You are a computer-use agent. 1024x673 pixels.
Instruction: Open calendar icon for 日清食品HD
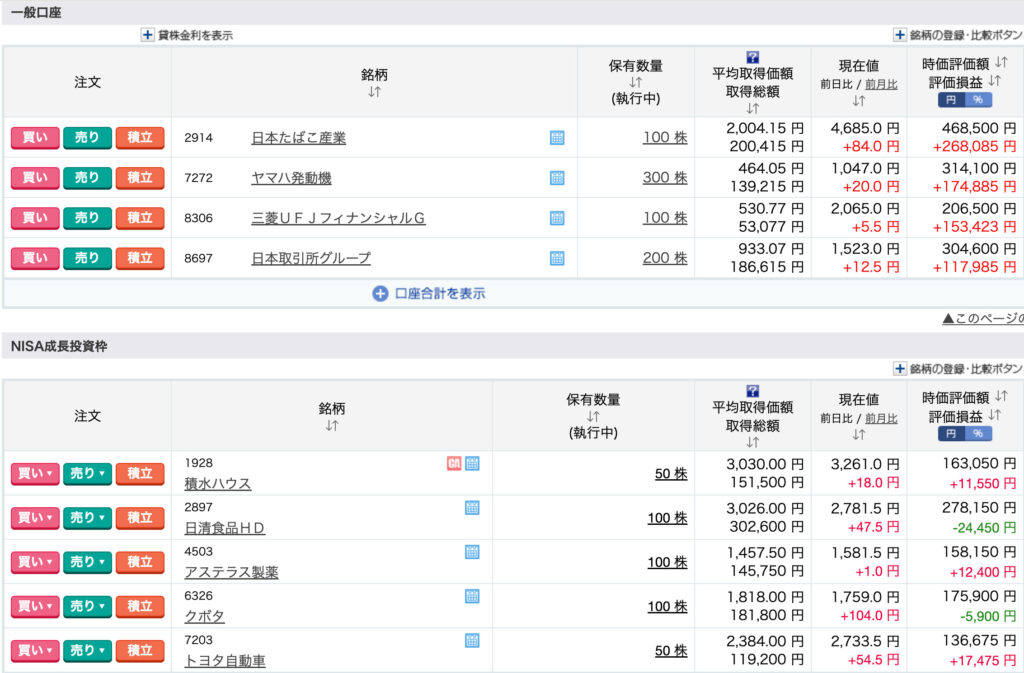[472, 507]
